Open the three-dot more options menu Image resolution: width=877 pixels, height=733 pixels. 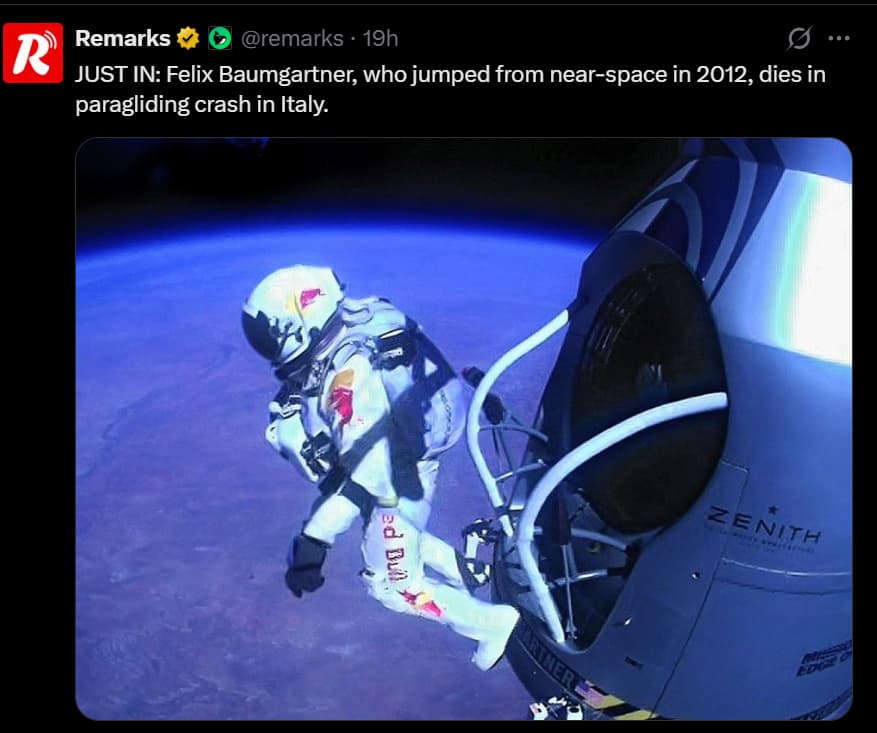point(838,39)
